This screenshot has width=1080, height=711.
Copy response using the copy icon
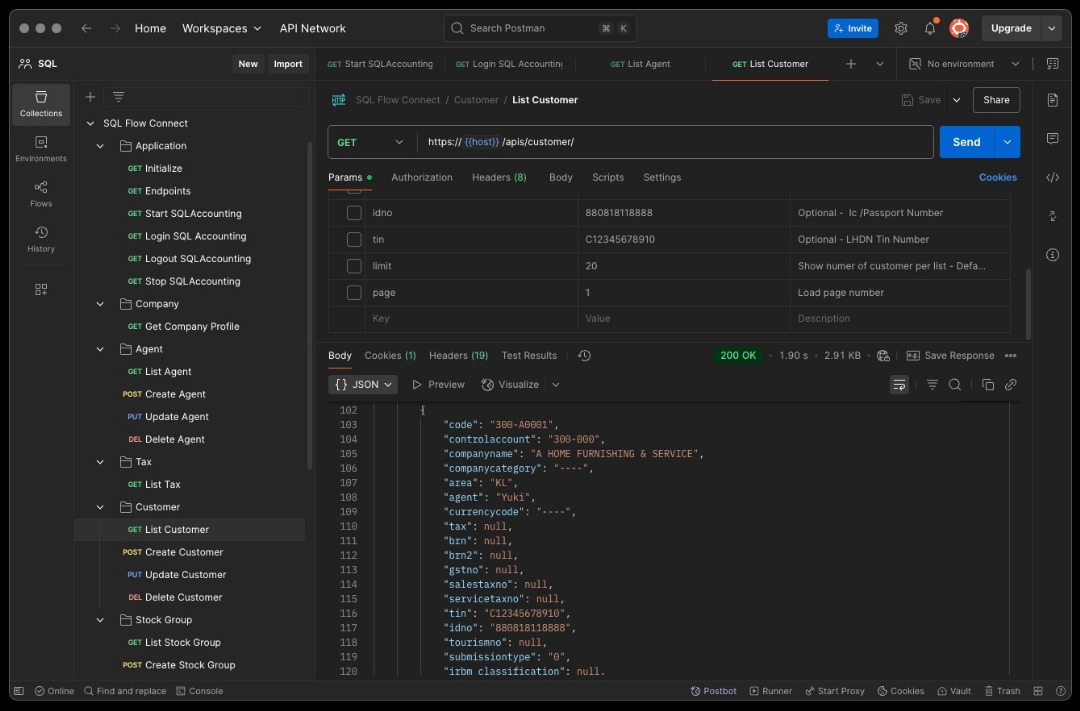click(988, 385)
